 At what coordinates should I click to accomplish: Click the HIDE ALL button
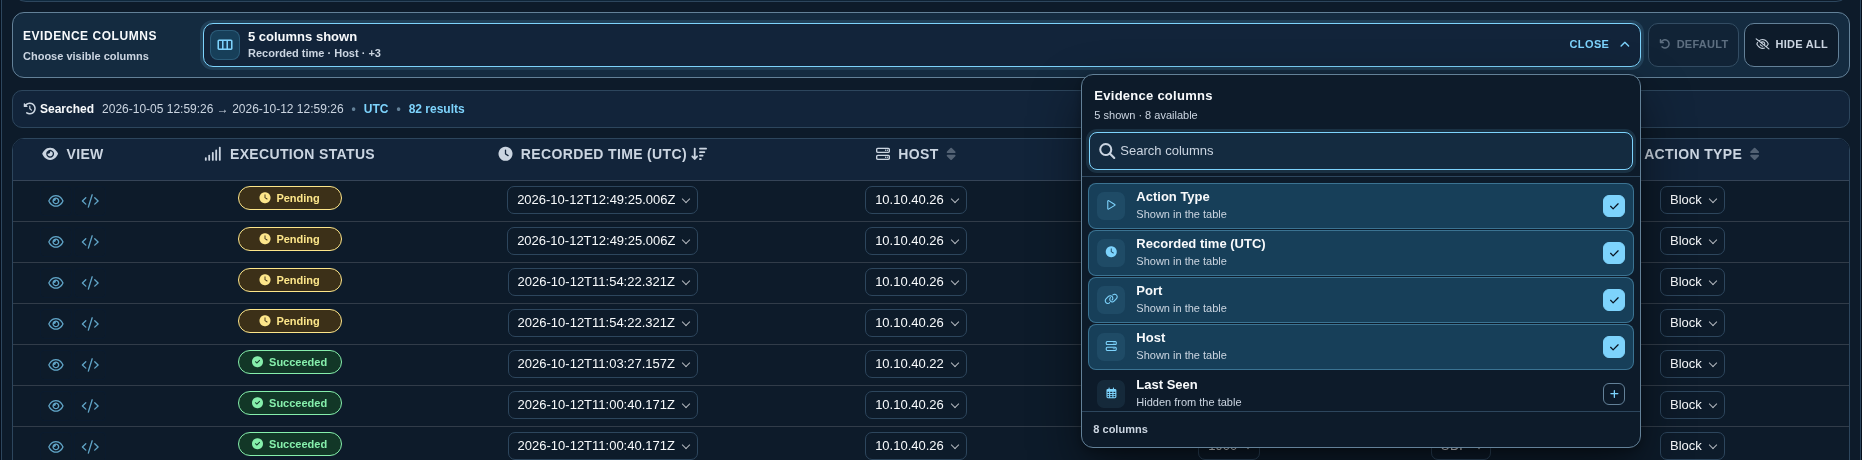[1791, 45]
